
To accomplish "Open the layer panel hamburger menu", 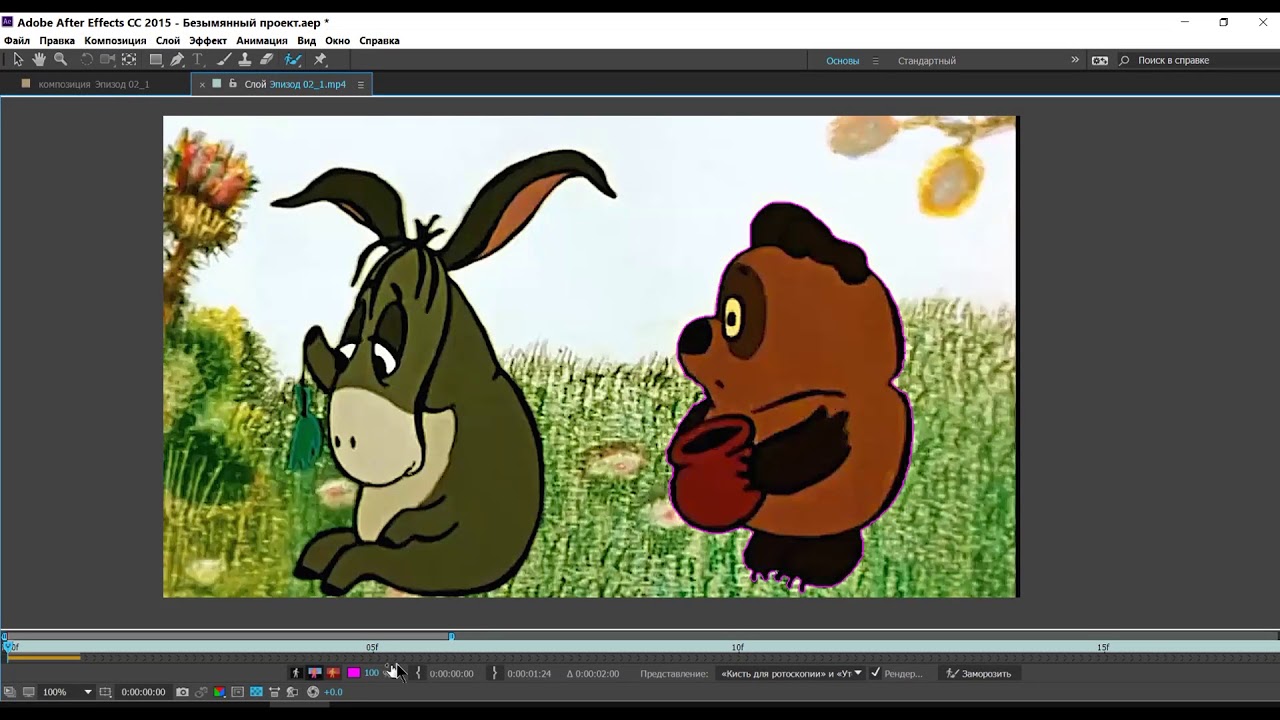I will tap(361, 85).
